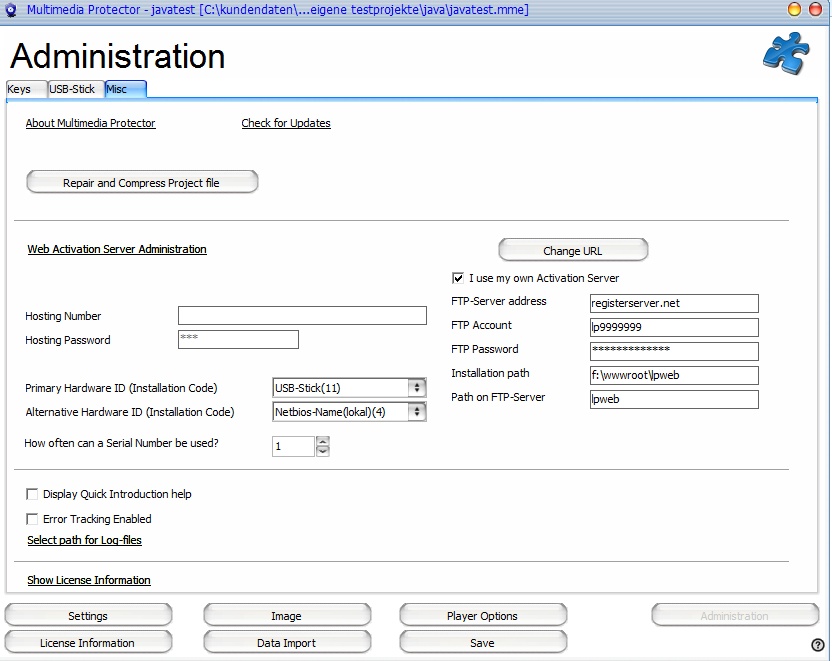This screenshot has height=661, width=832.
Task: Click About Multimedia Protector link
Action: pyautogui.click(x=90, y=123)
